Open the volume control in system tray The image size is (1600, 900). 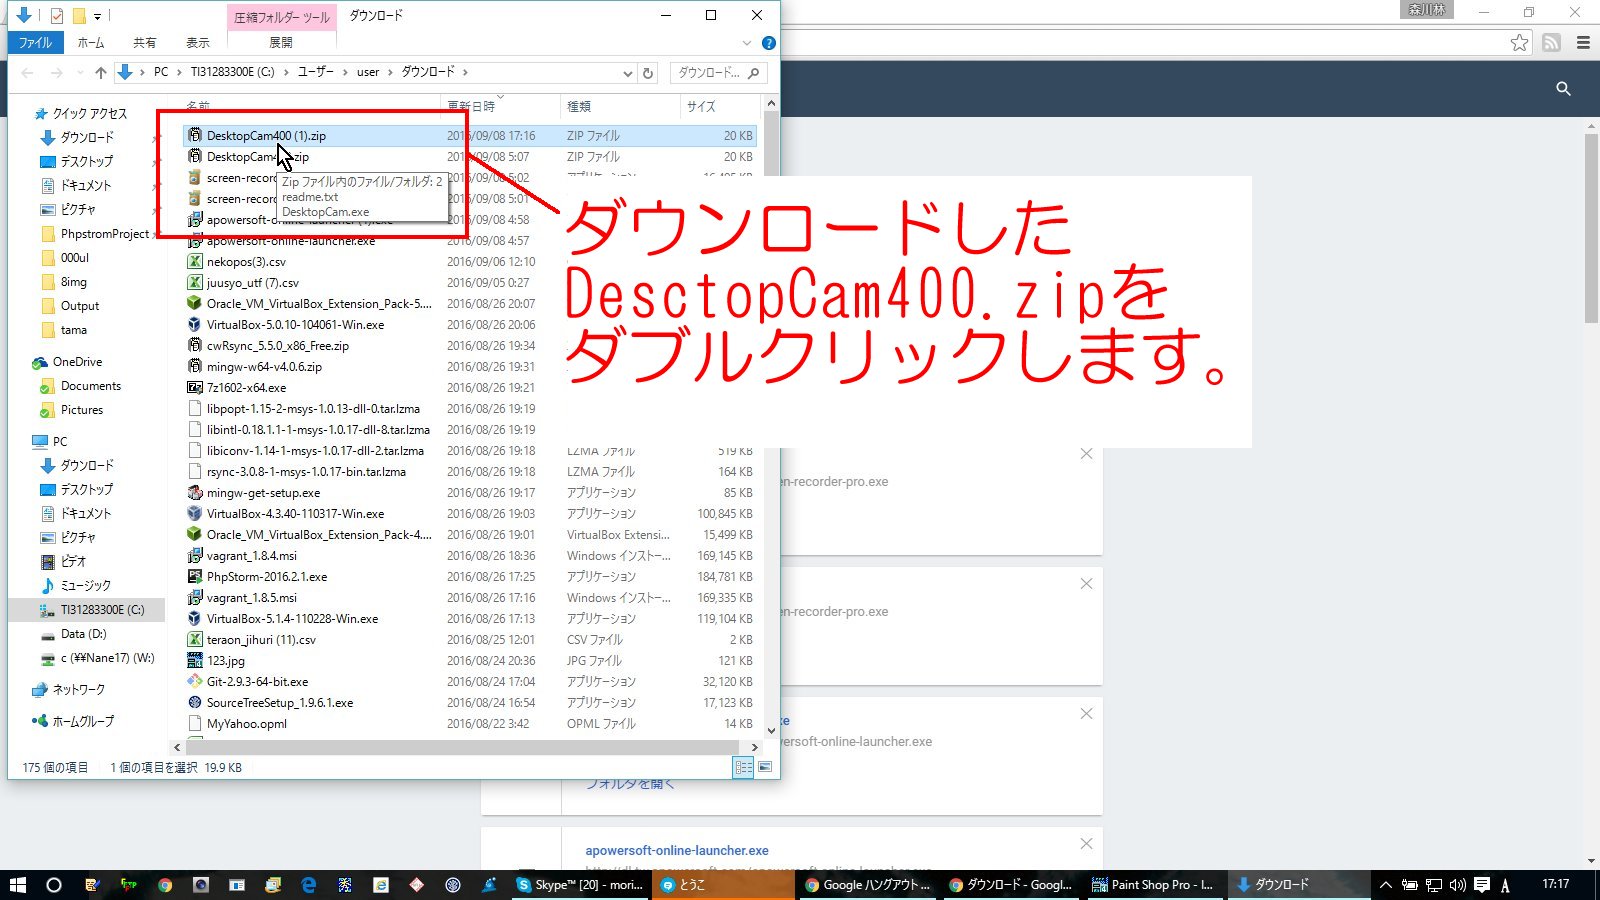(x=1457, y=885)
